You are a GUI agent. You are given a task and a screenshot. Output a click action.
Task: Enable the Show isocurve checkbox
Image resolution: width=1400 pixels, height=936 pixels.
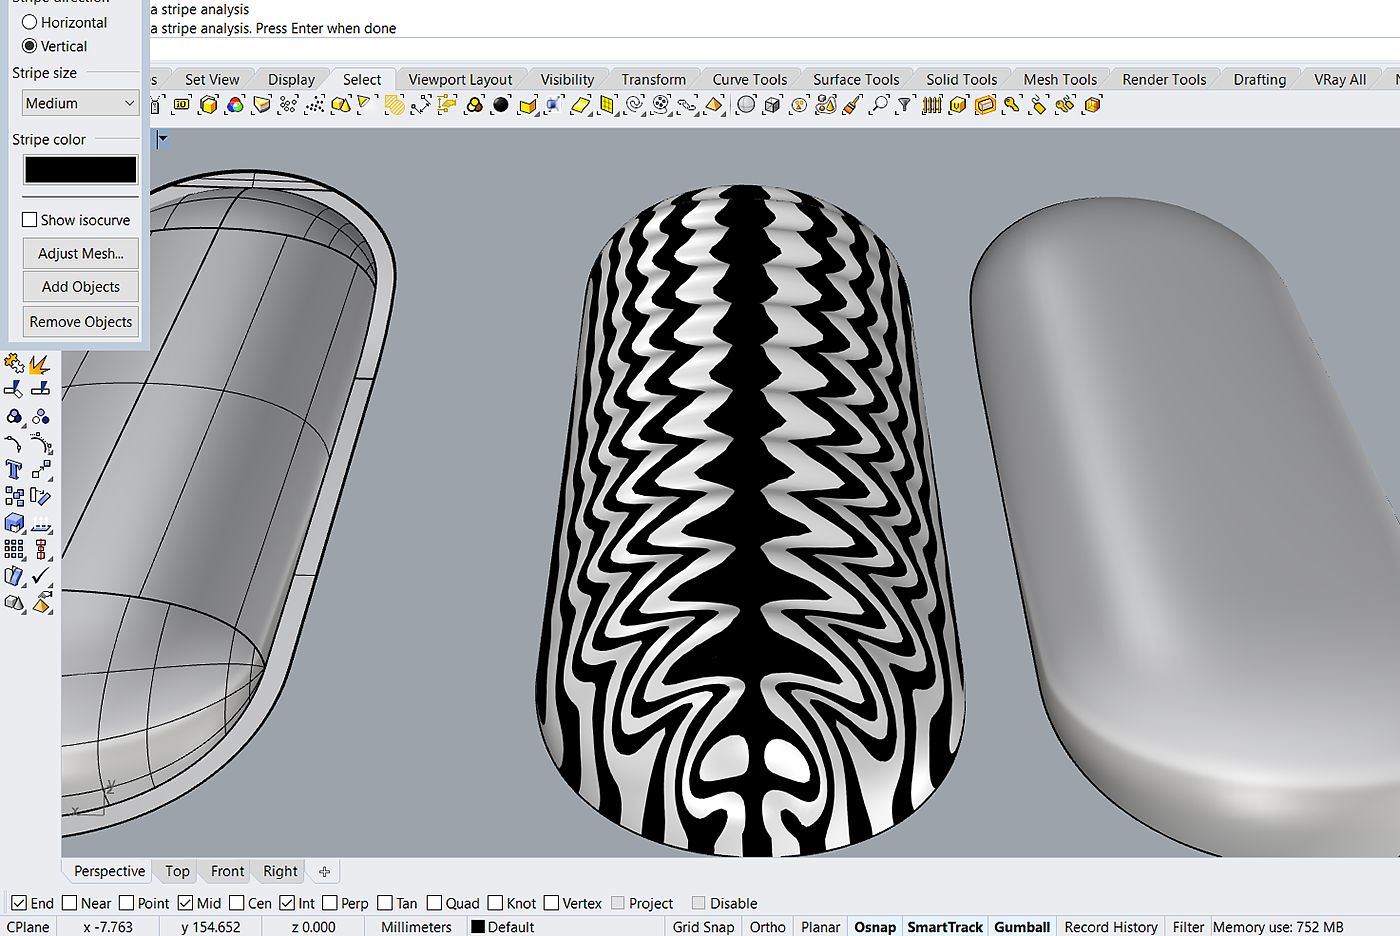pos(30,220)
